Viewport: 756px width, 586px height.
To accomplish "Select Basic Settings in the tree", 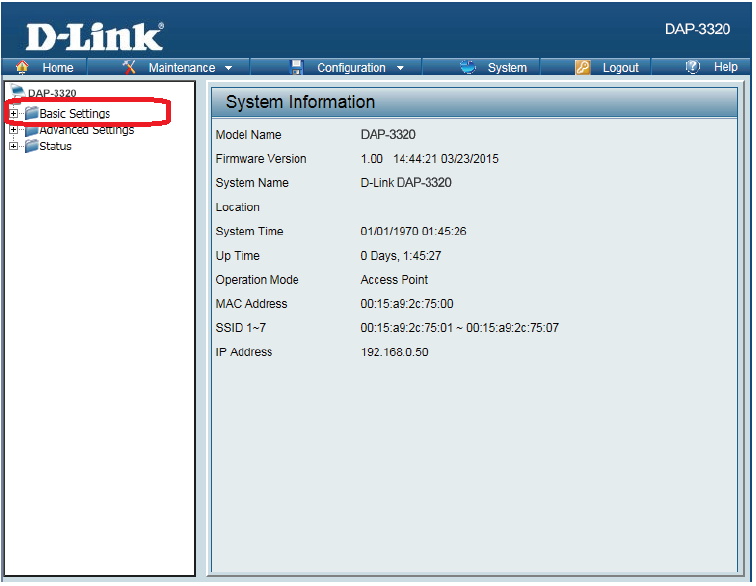I will click(x=75, y=114).
